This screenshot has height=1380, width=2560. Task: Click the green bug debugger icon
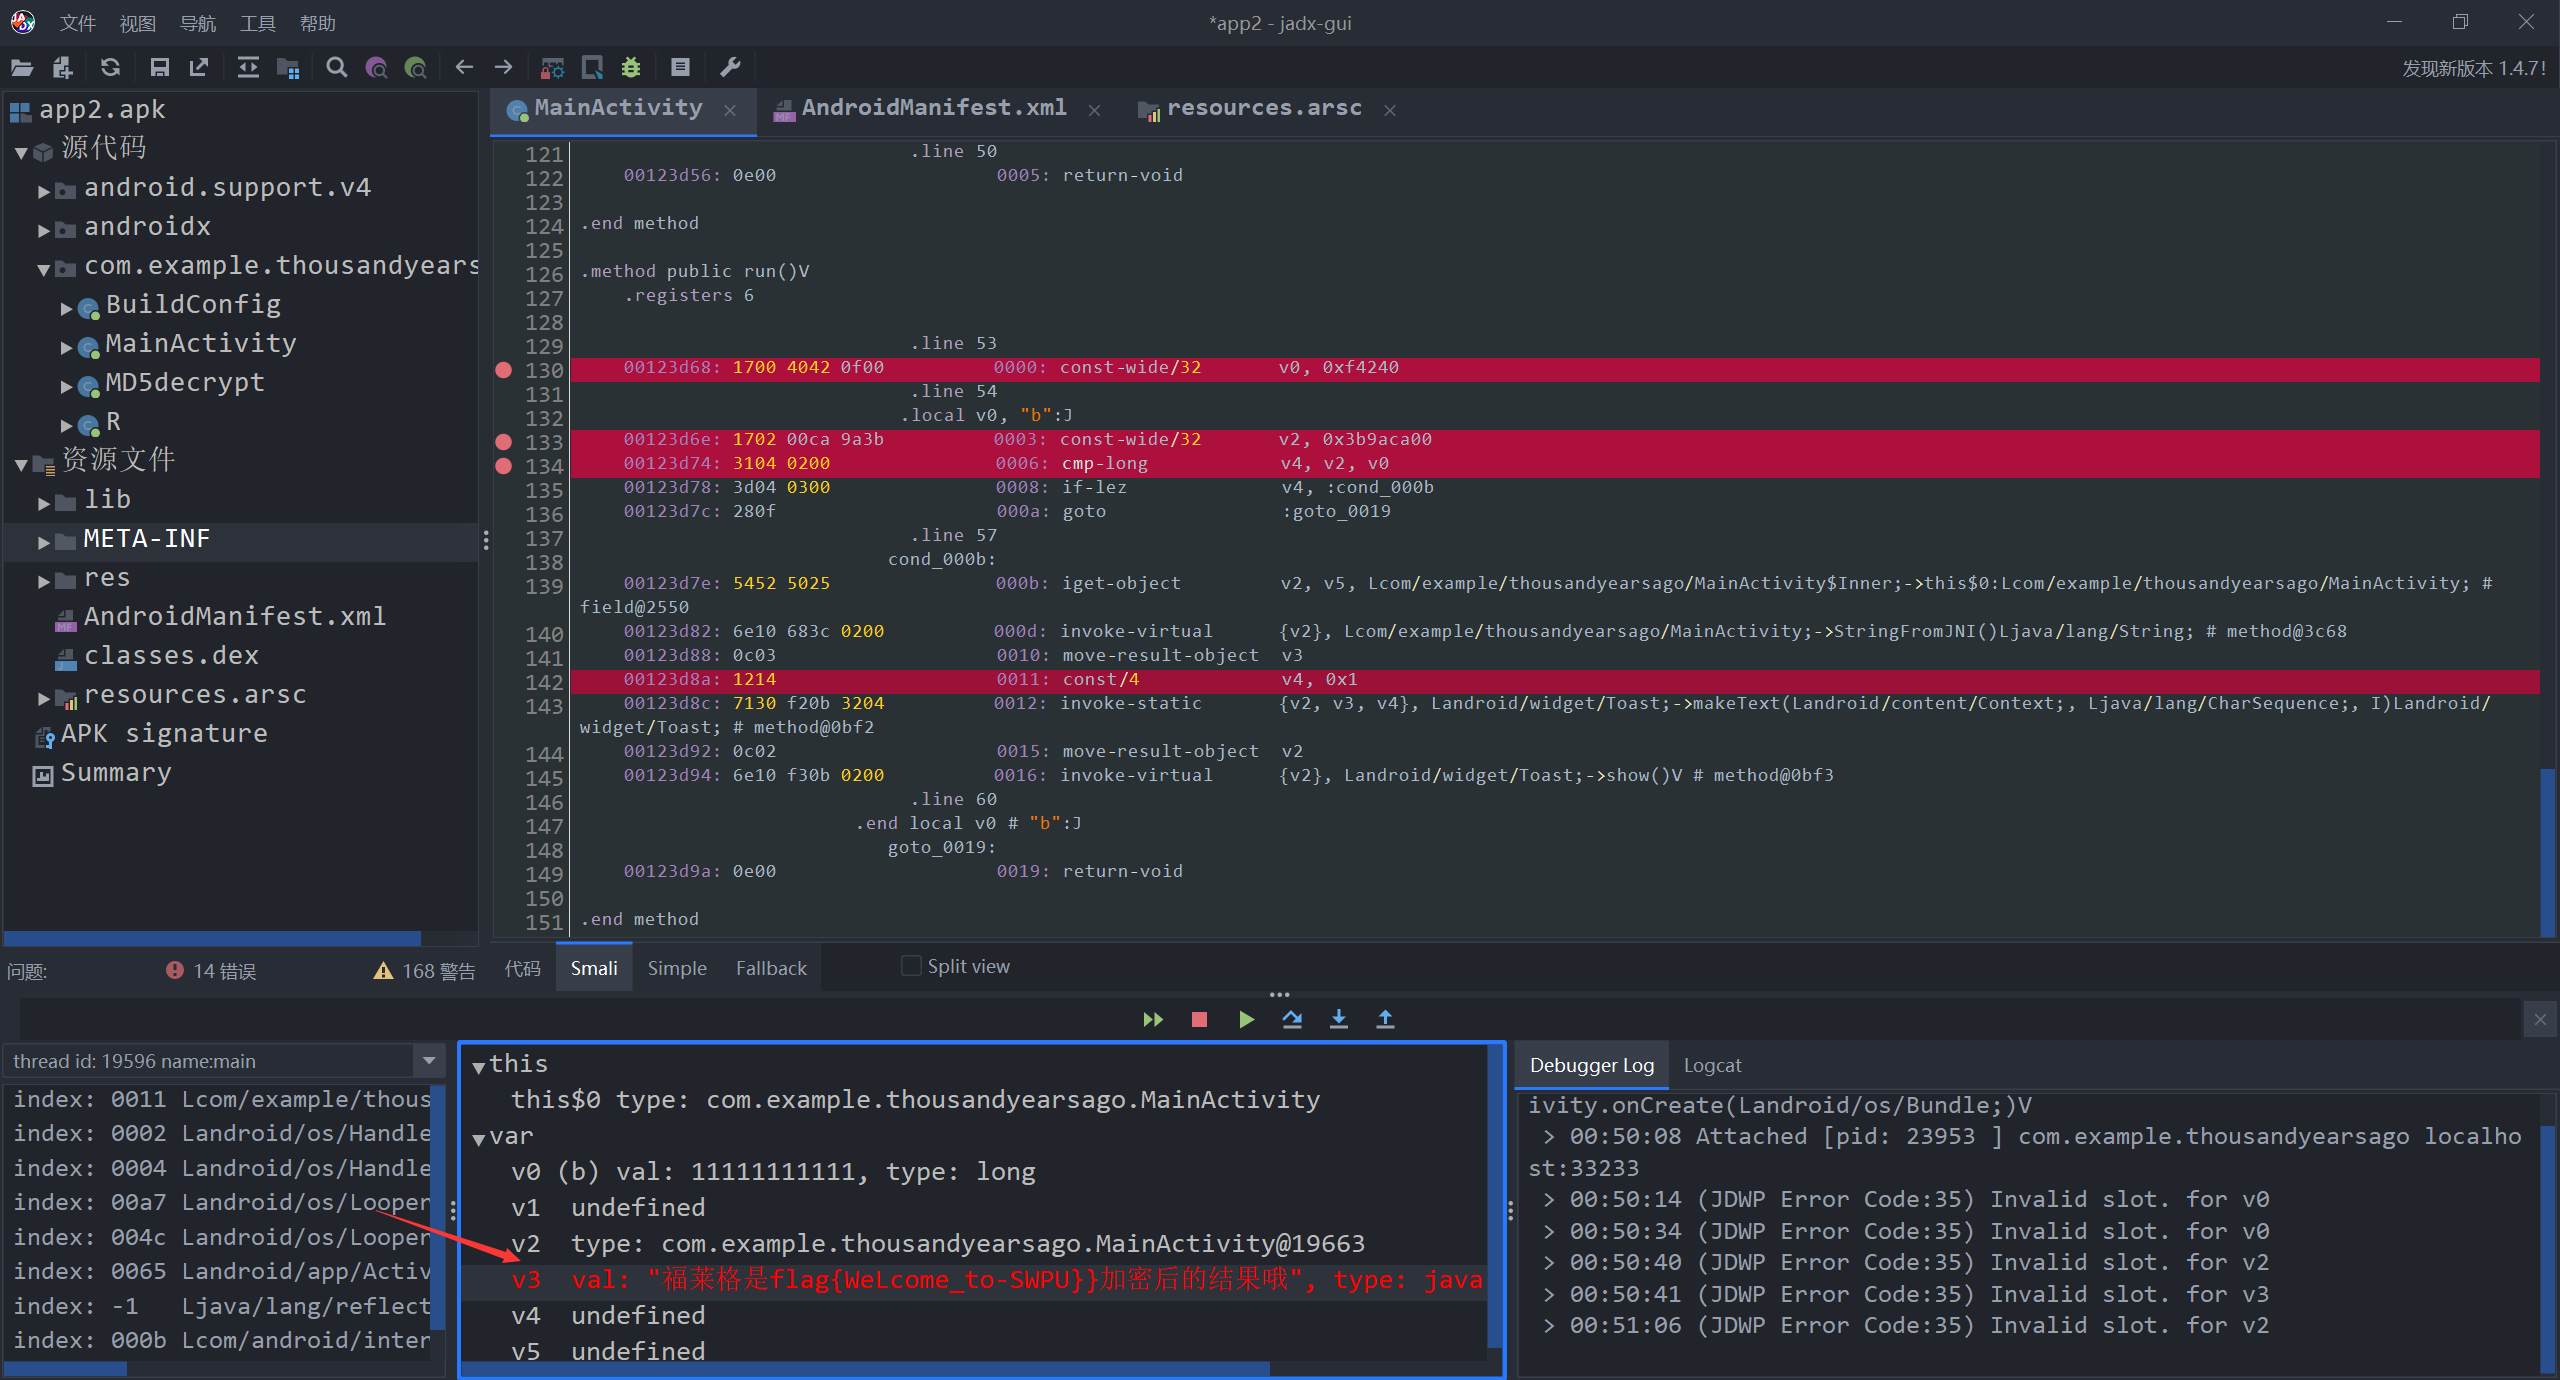[631, 68]
